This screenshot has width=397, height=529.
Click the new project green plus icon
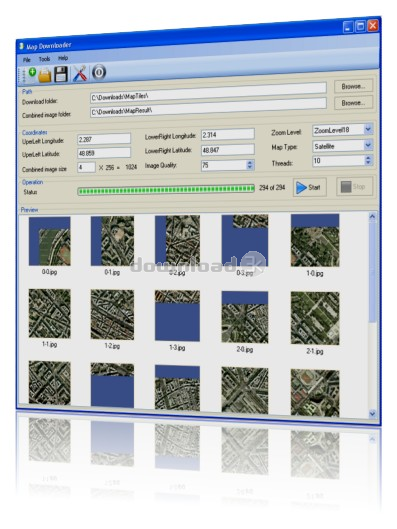32,73
